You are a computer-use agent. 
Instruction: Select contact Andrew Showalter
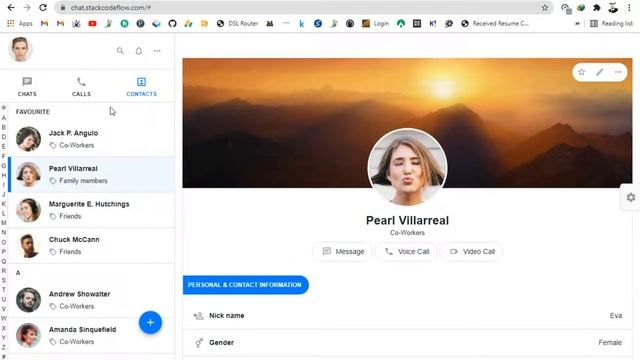click(91, 300)
